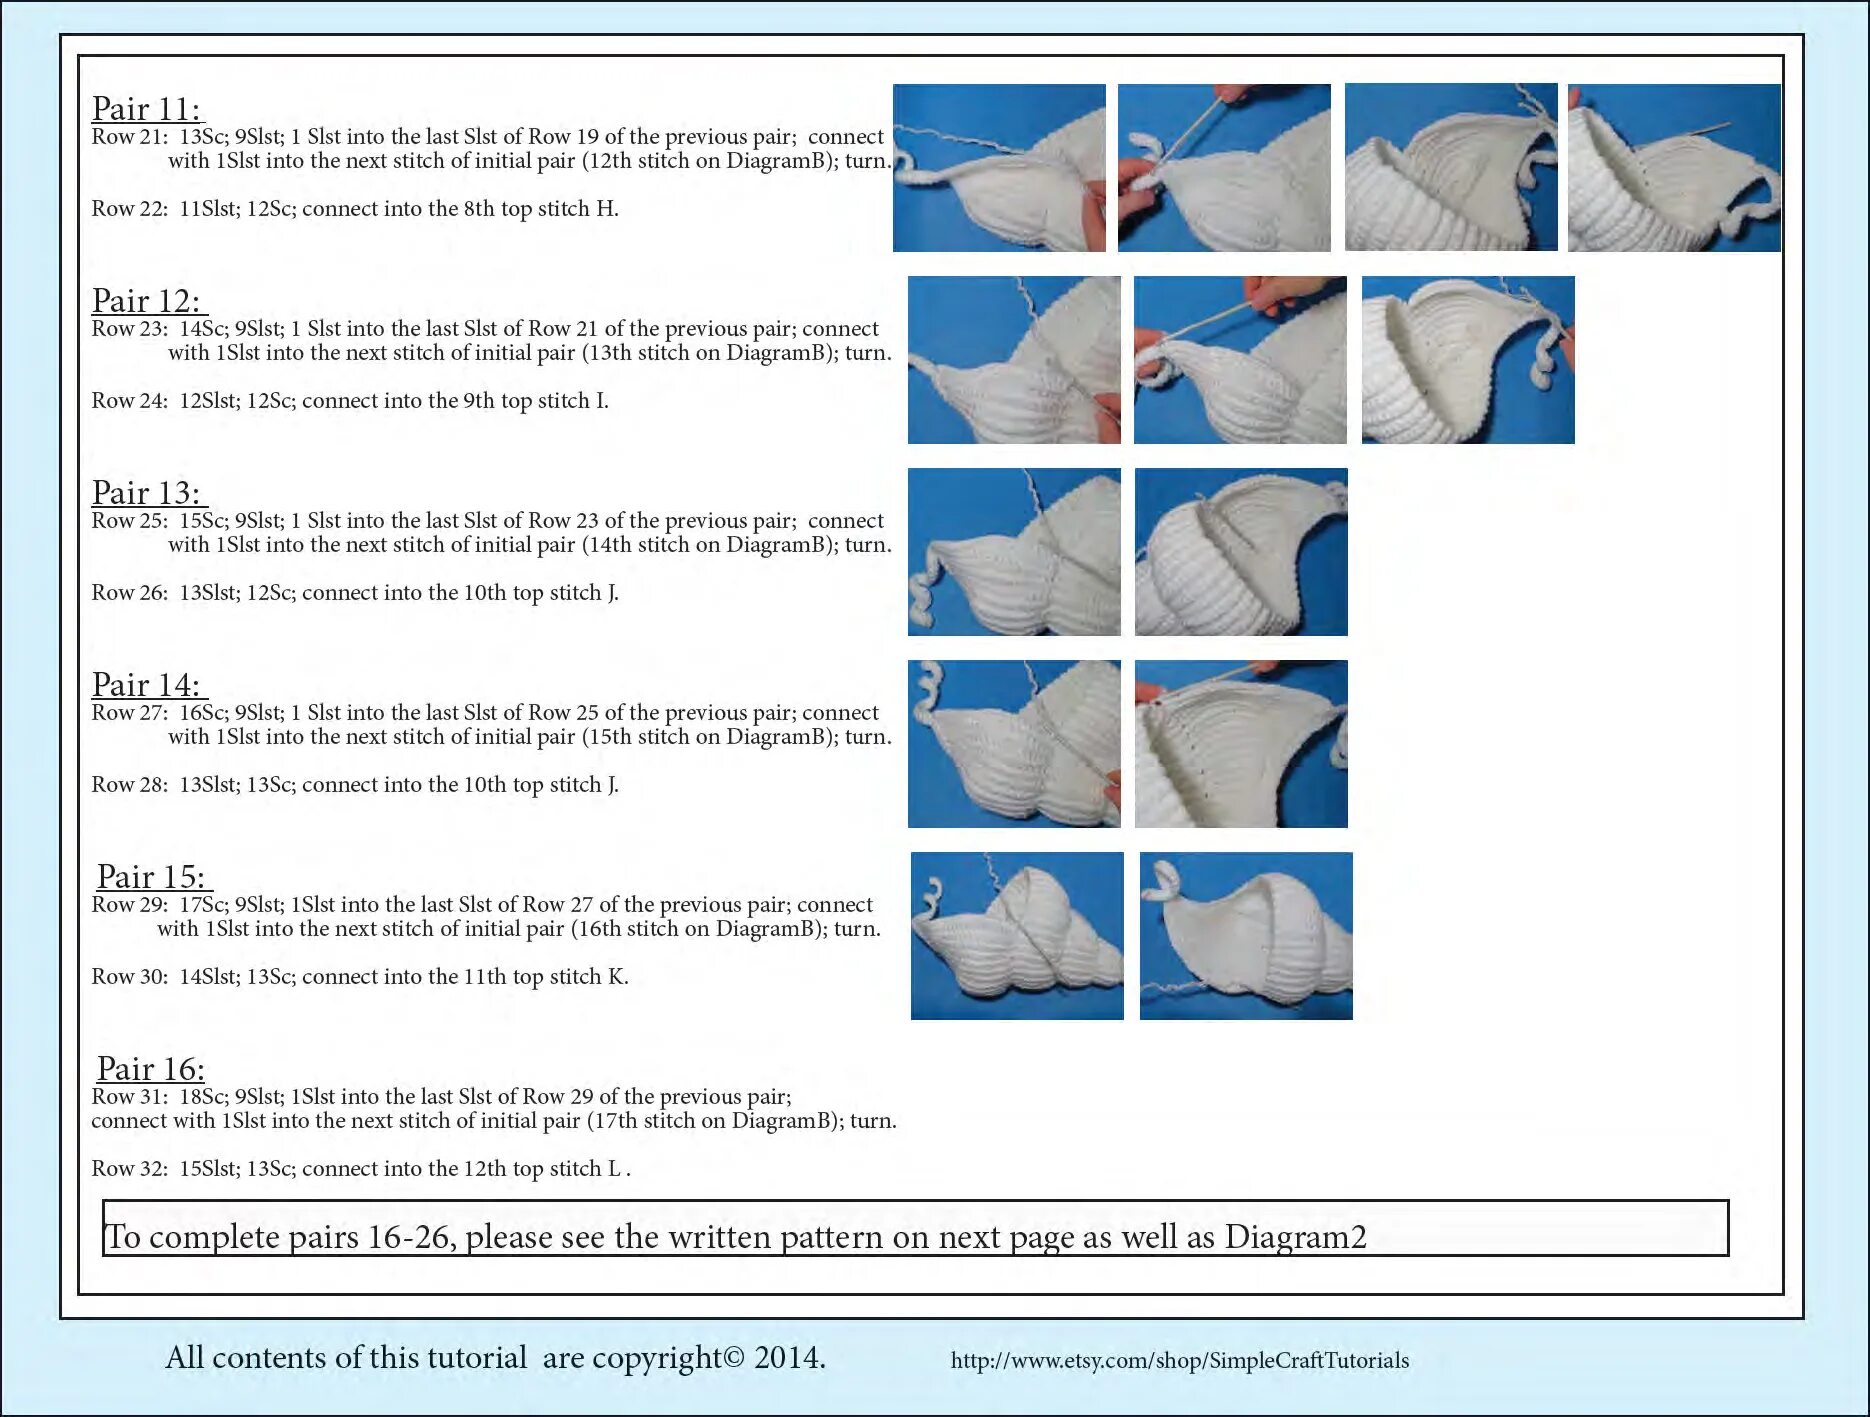
Task: Click the second photo in Pair 13 row
Action: [x=1241, y=552]
